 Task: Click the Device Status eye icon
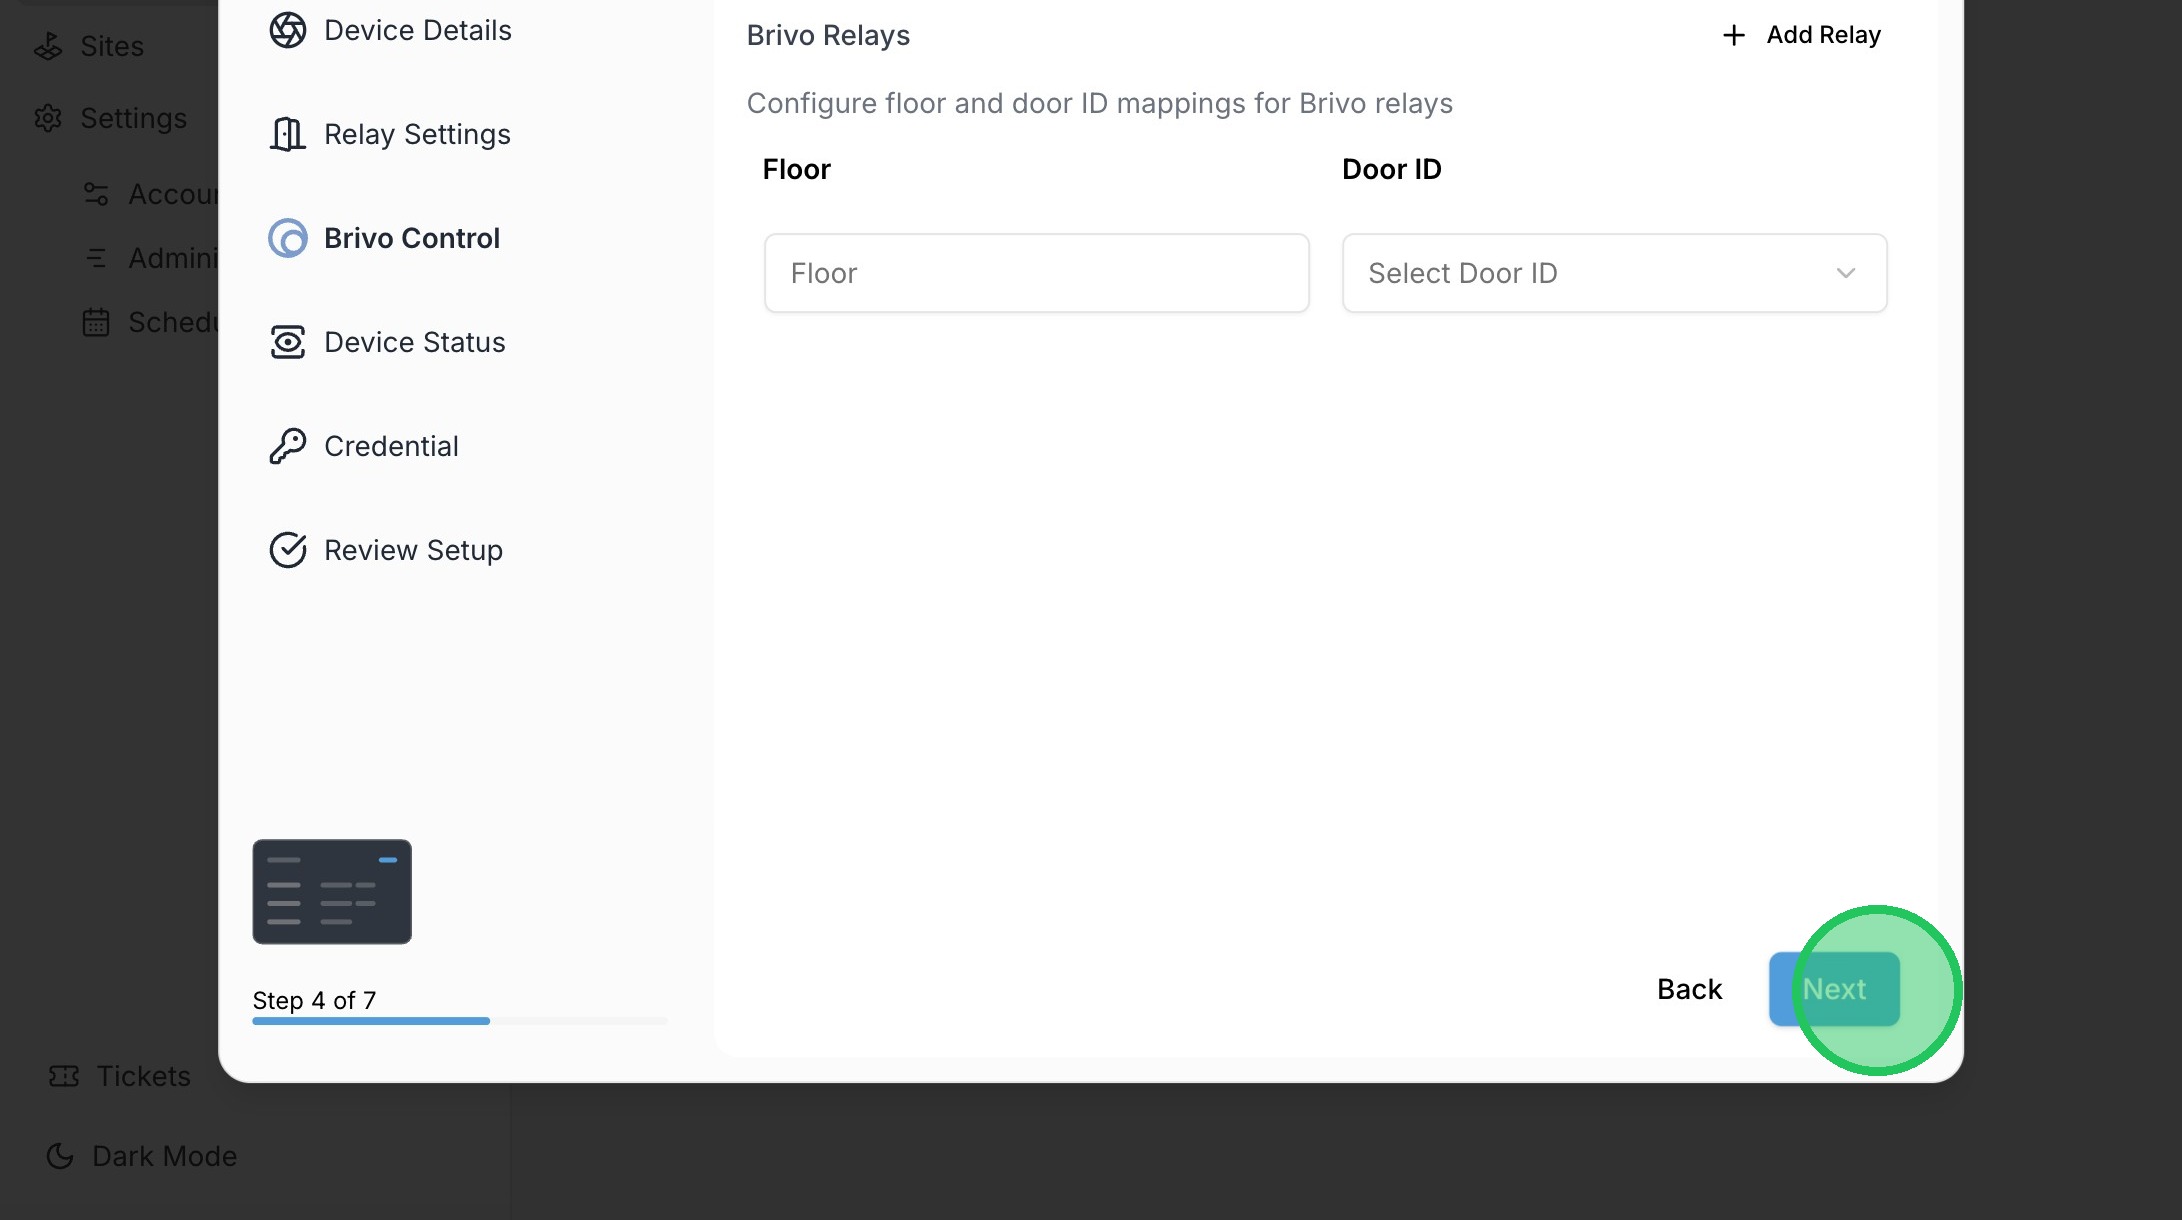[x=288, y=342]
